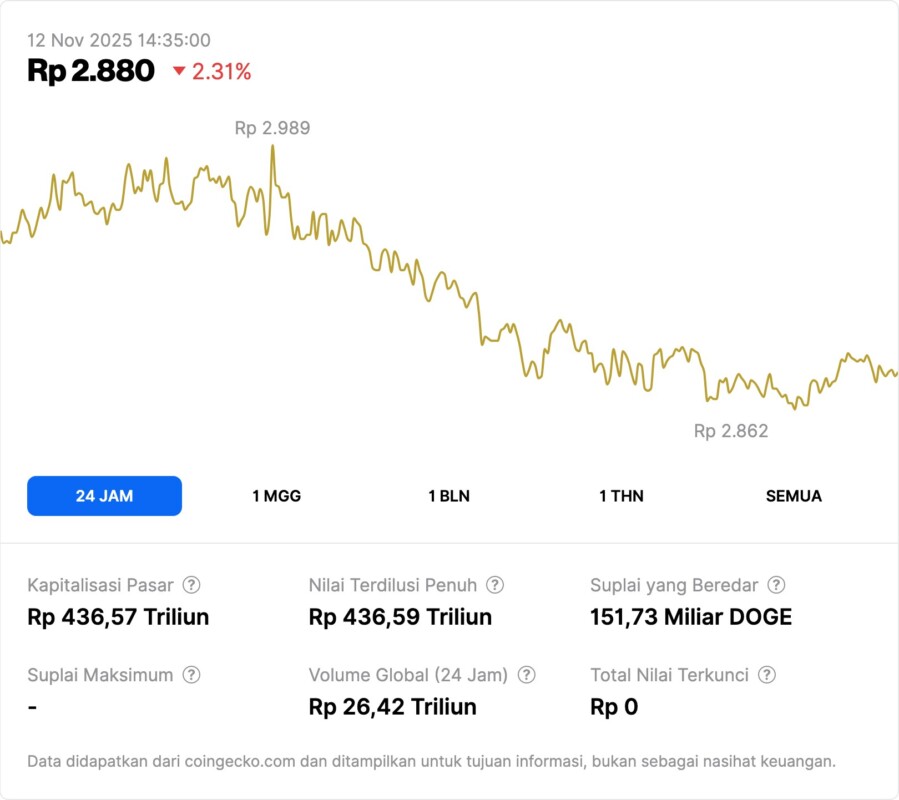The image size is (899, 800).
Task: Select the 24 JAM time range
Action: tap(104, 496)
